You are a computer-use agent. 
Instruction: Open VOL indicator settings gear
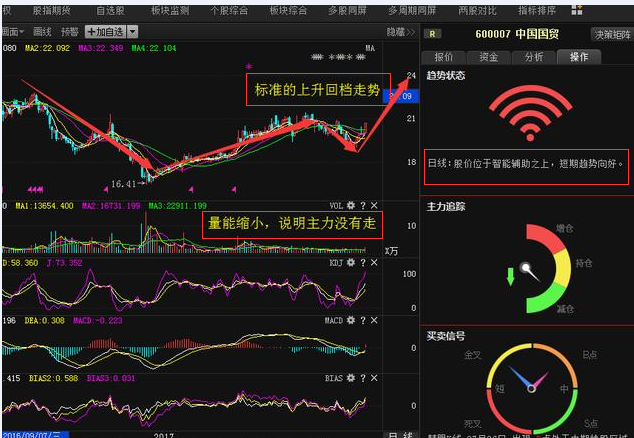(351, 205)
